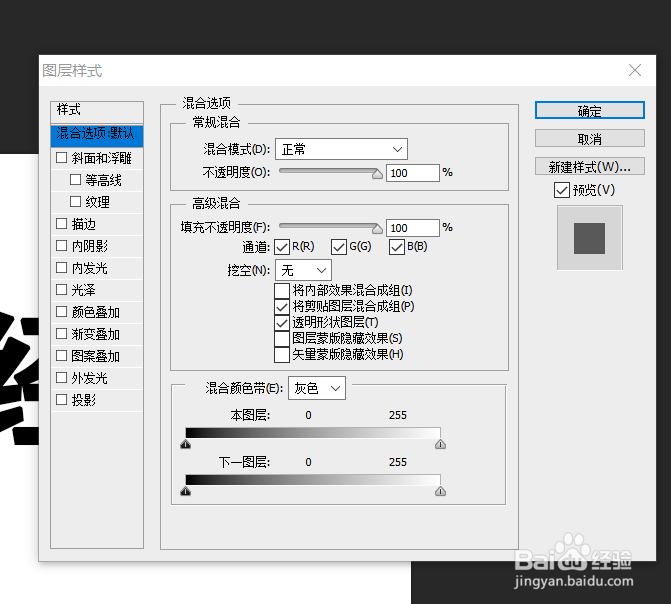Click 本图层 black point slider handle
This screenshot has width=671, height=604.
[x=185, y=444]
